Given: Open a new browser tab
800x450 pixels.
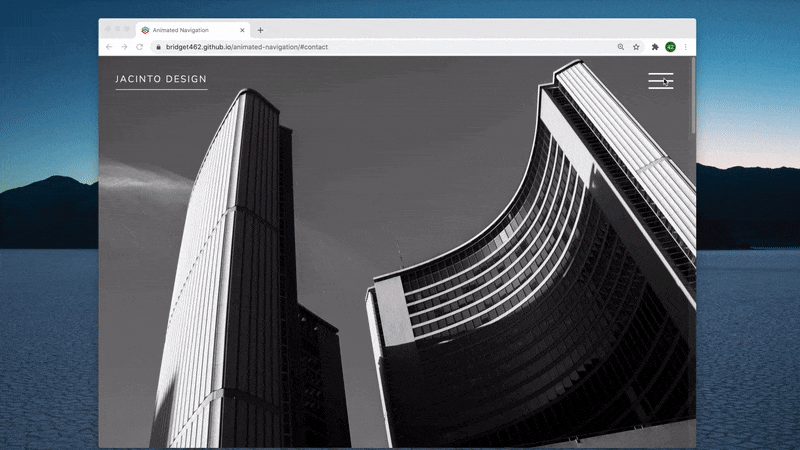Looking at the screenshot, I should point(260,30).
